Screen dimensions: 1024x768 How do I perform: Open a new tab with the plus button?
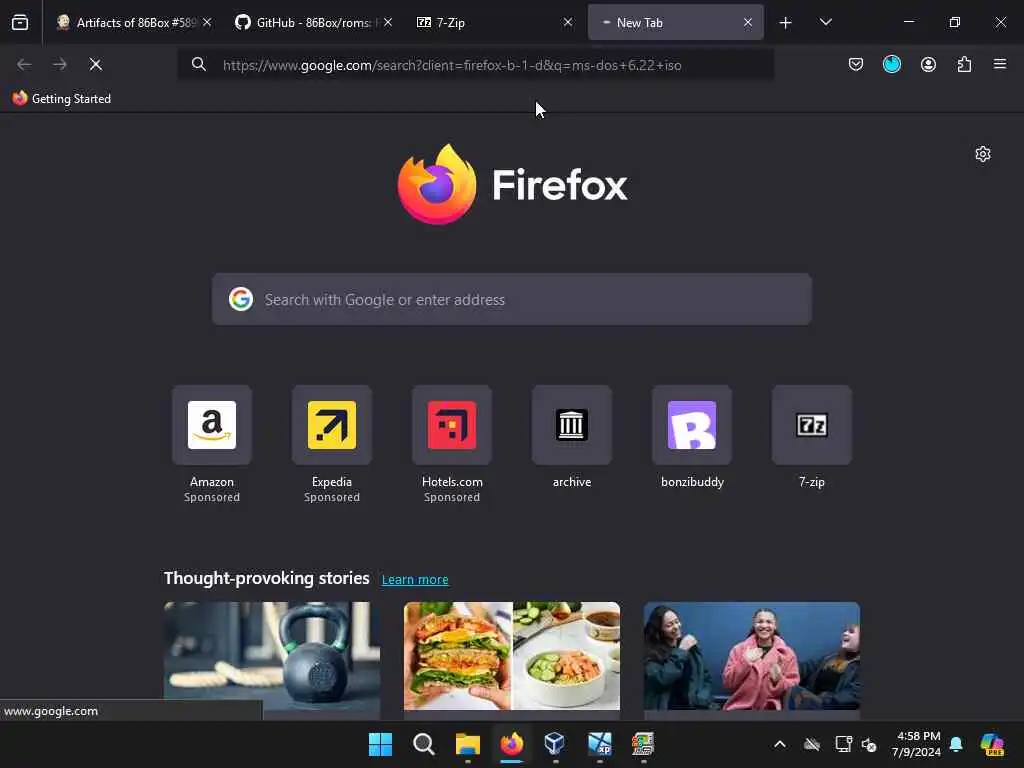pos(786,23)
